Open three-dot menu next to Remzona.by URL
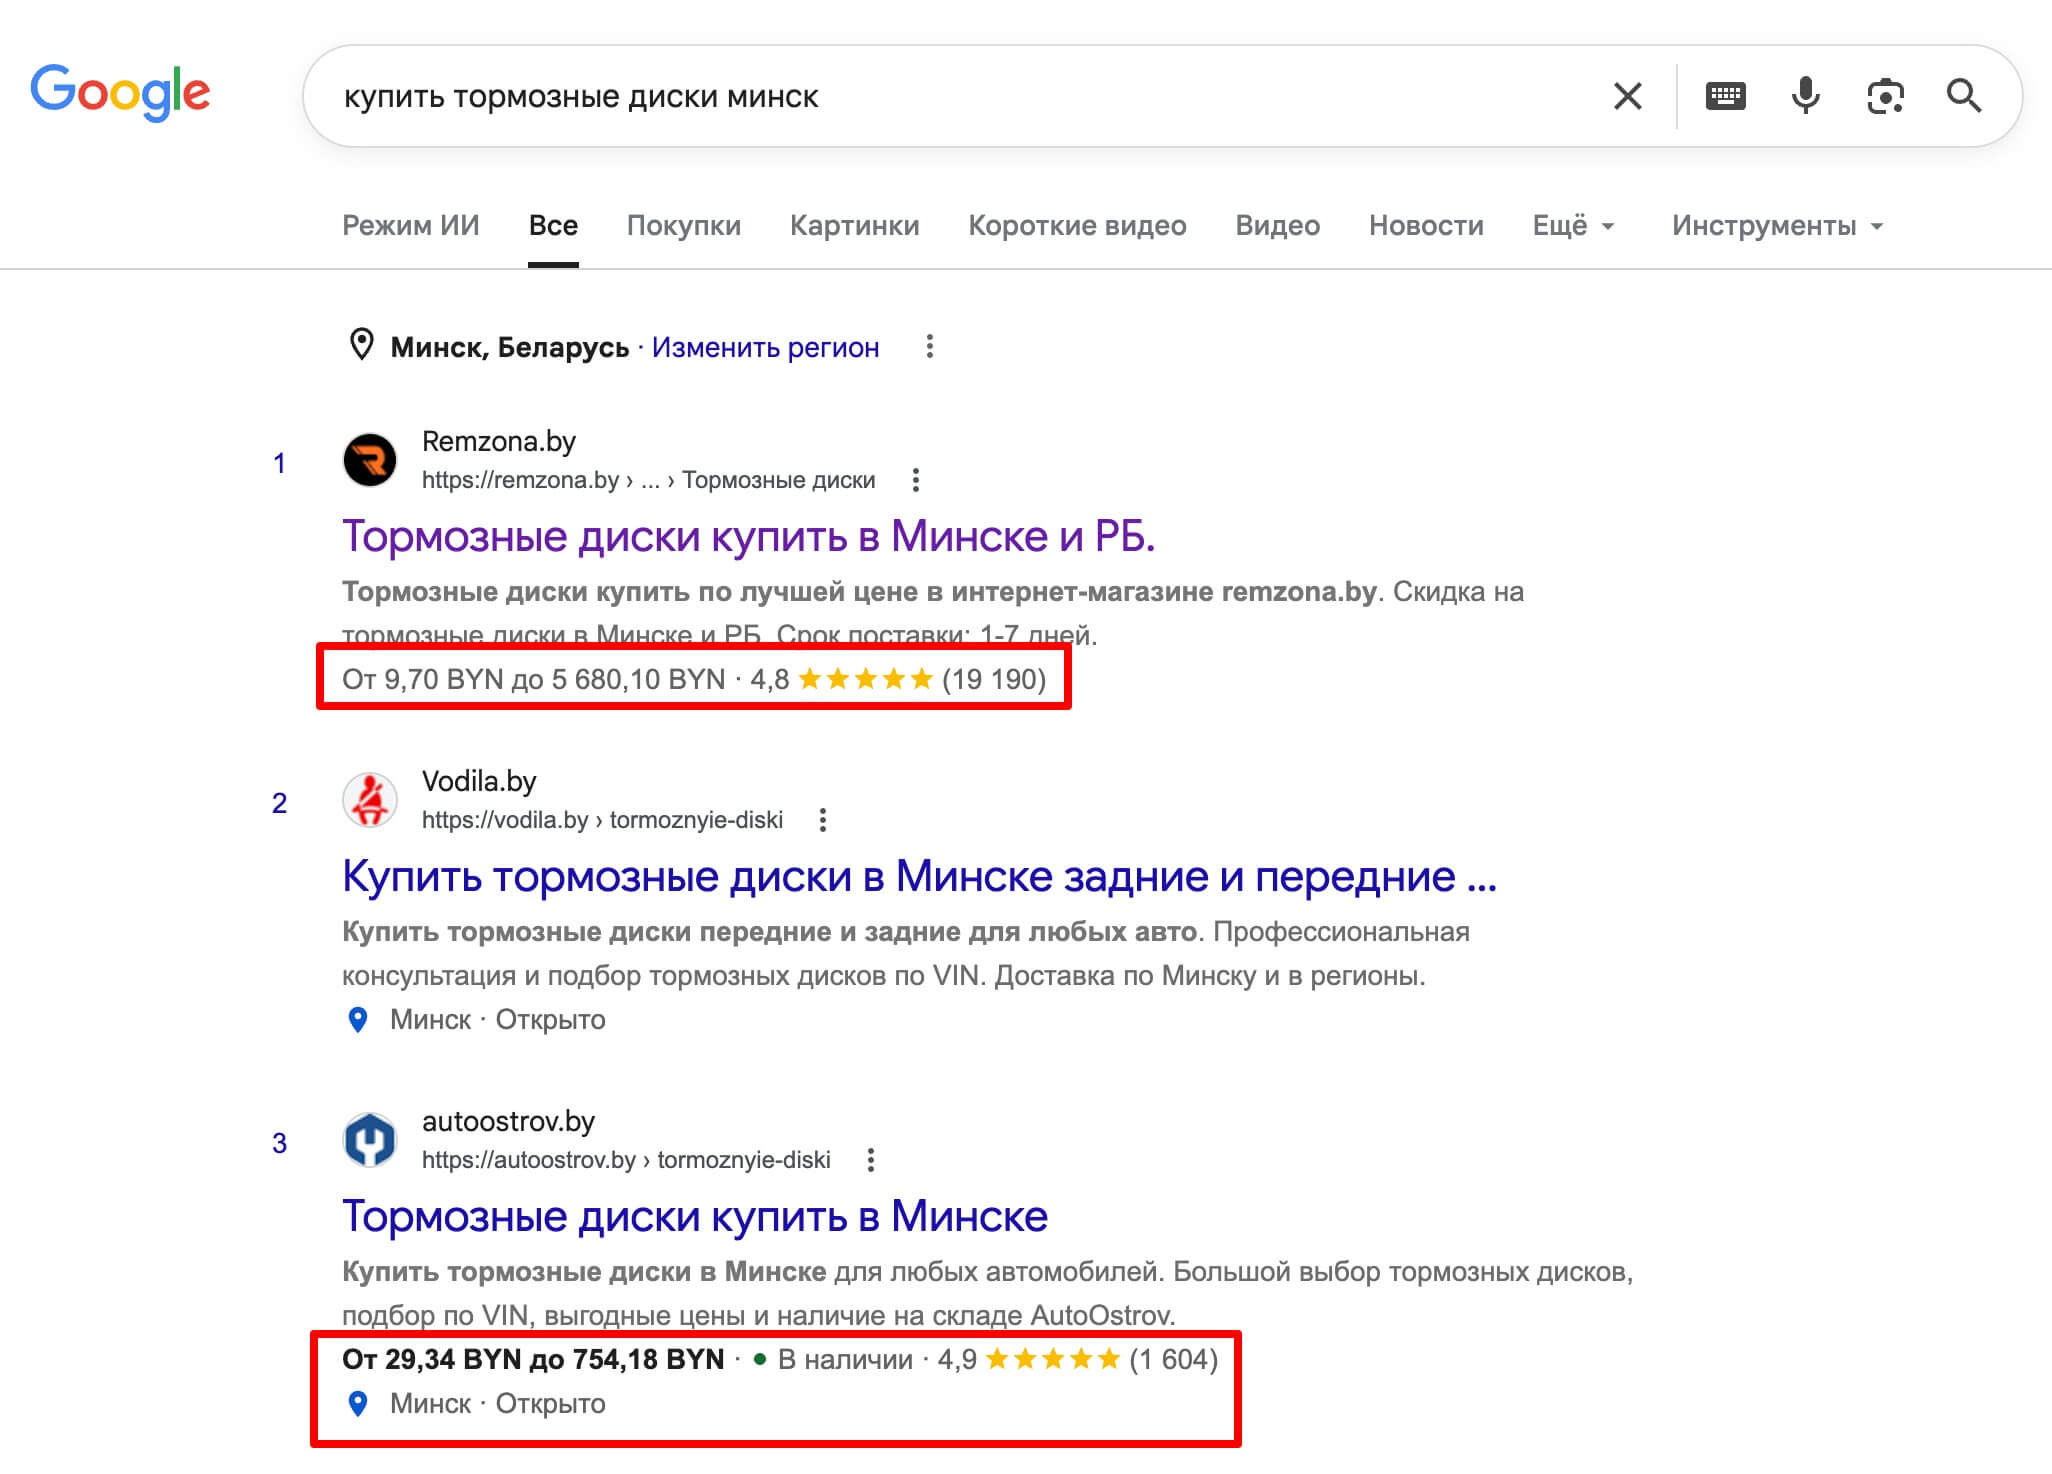The height and width of the screenshot is (1474, 2052). pos(915,480)
